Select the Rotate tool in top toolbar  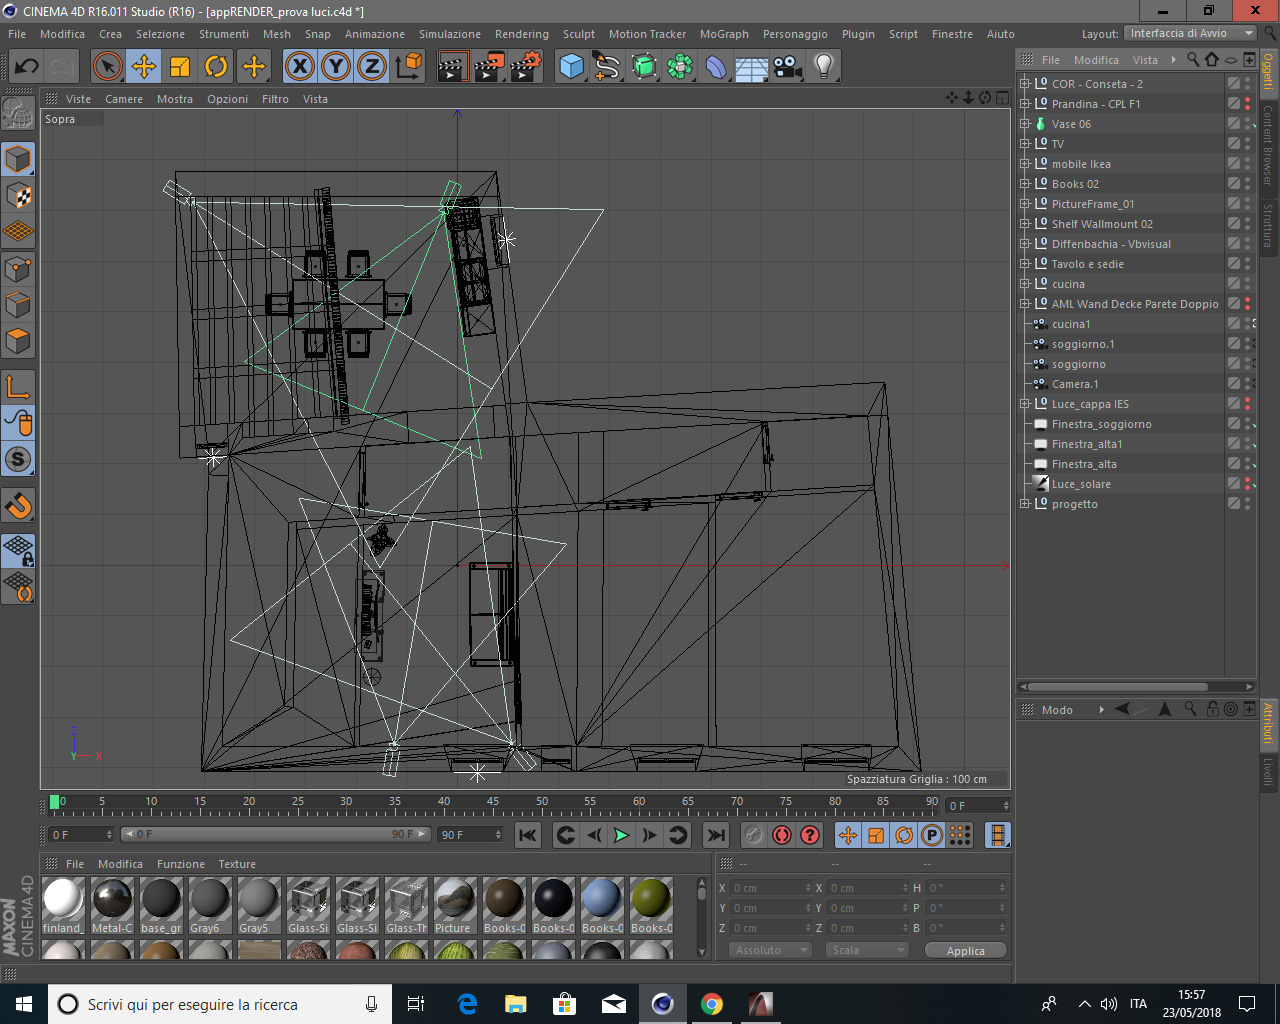[216, 67]
